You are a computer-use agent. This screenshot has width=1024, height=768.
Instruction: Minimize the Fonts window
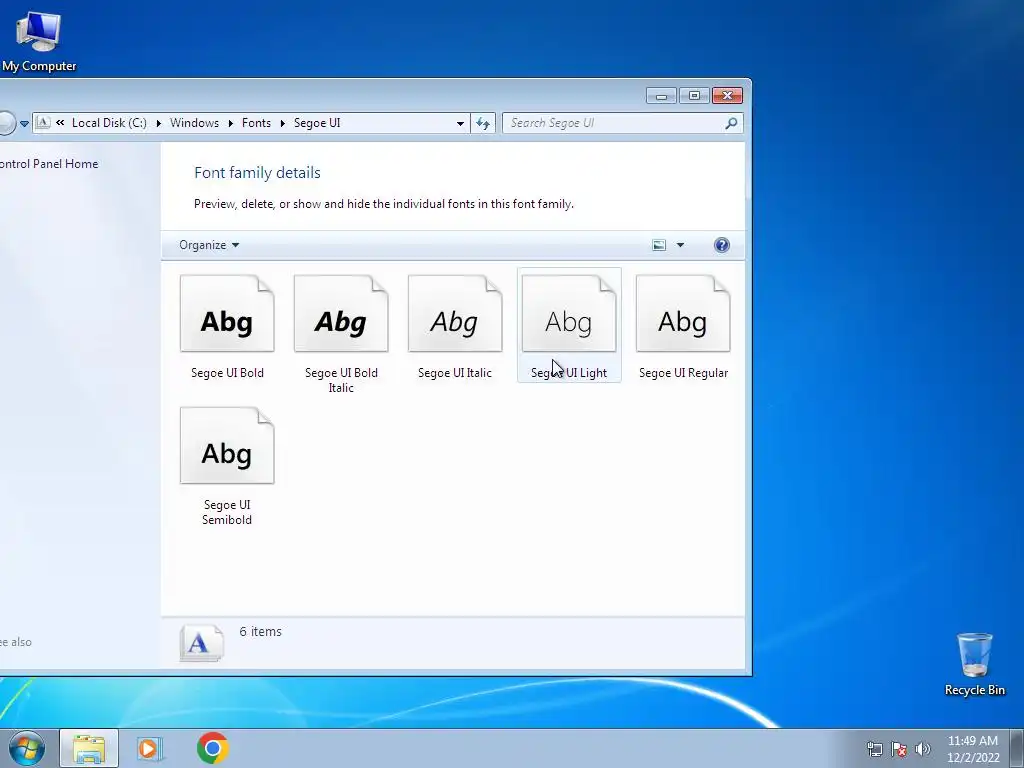pos(661,96)
